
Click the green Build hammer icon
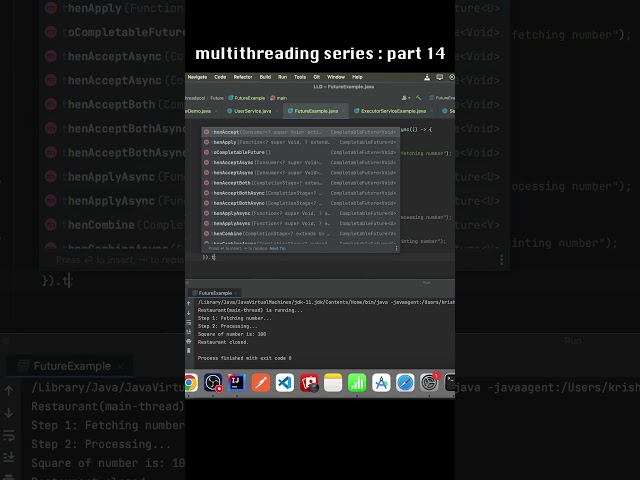pyautogui.click(x=418, y=98)
